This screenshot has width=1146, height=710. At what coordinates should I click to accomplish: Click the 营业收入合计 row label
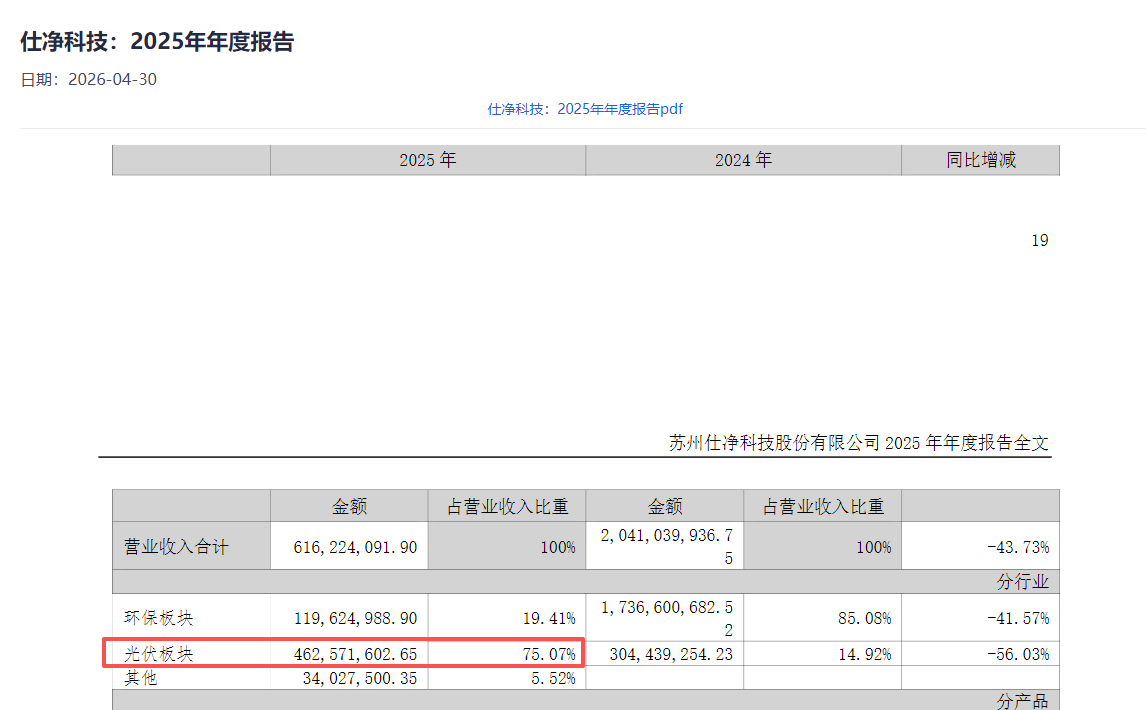[x=176, y=547]
